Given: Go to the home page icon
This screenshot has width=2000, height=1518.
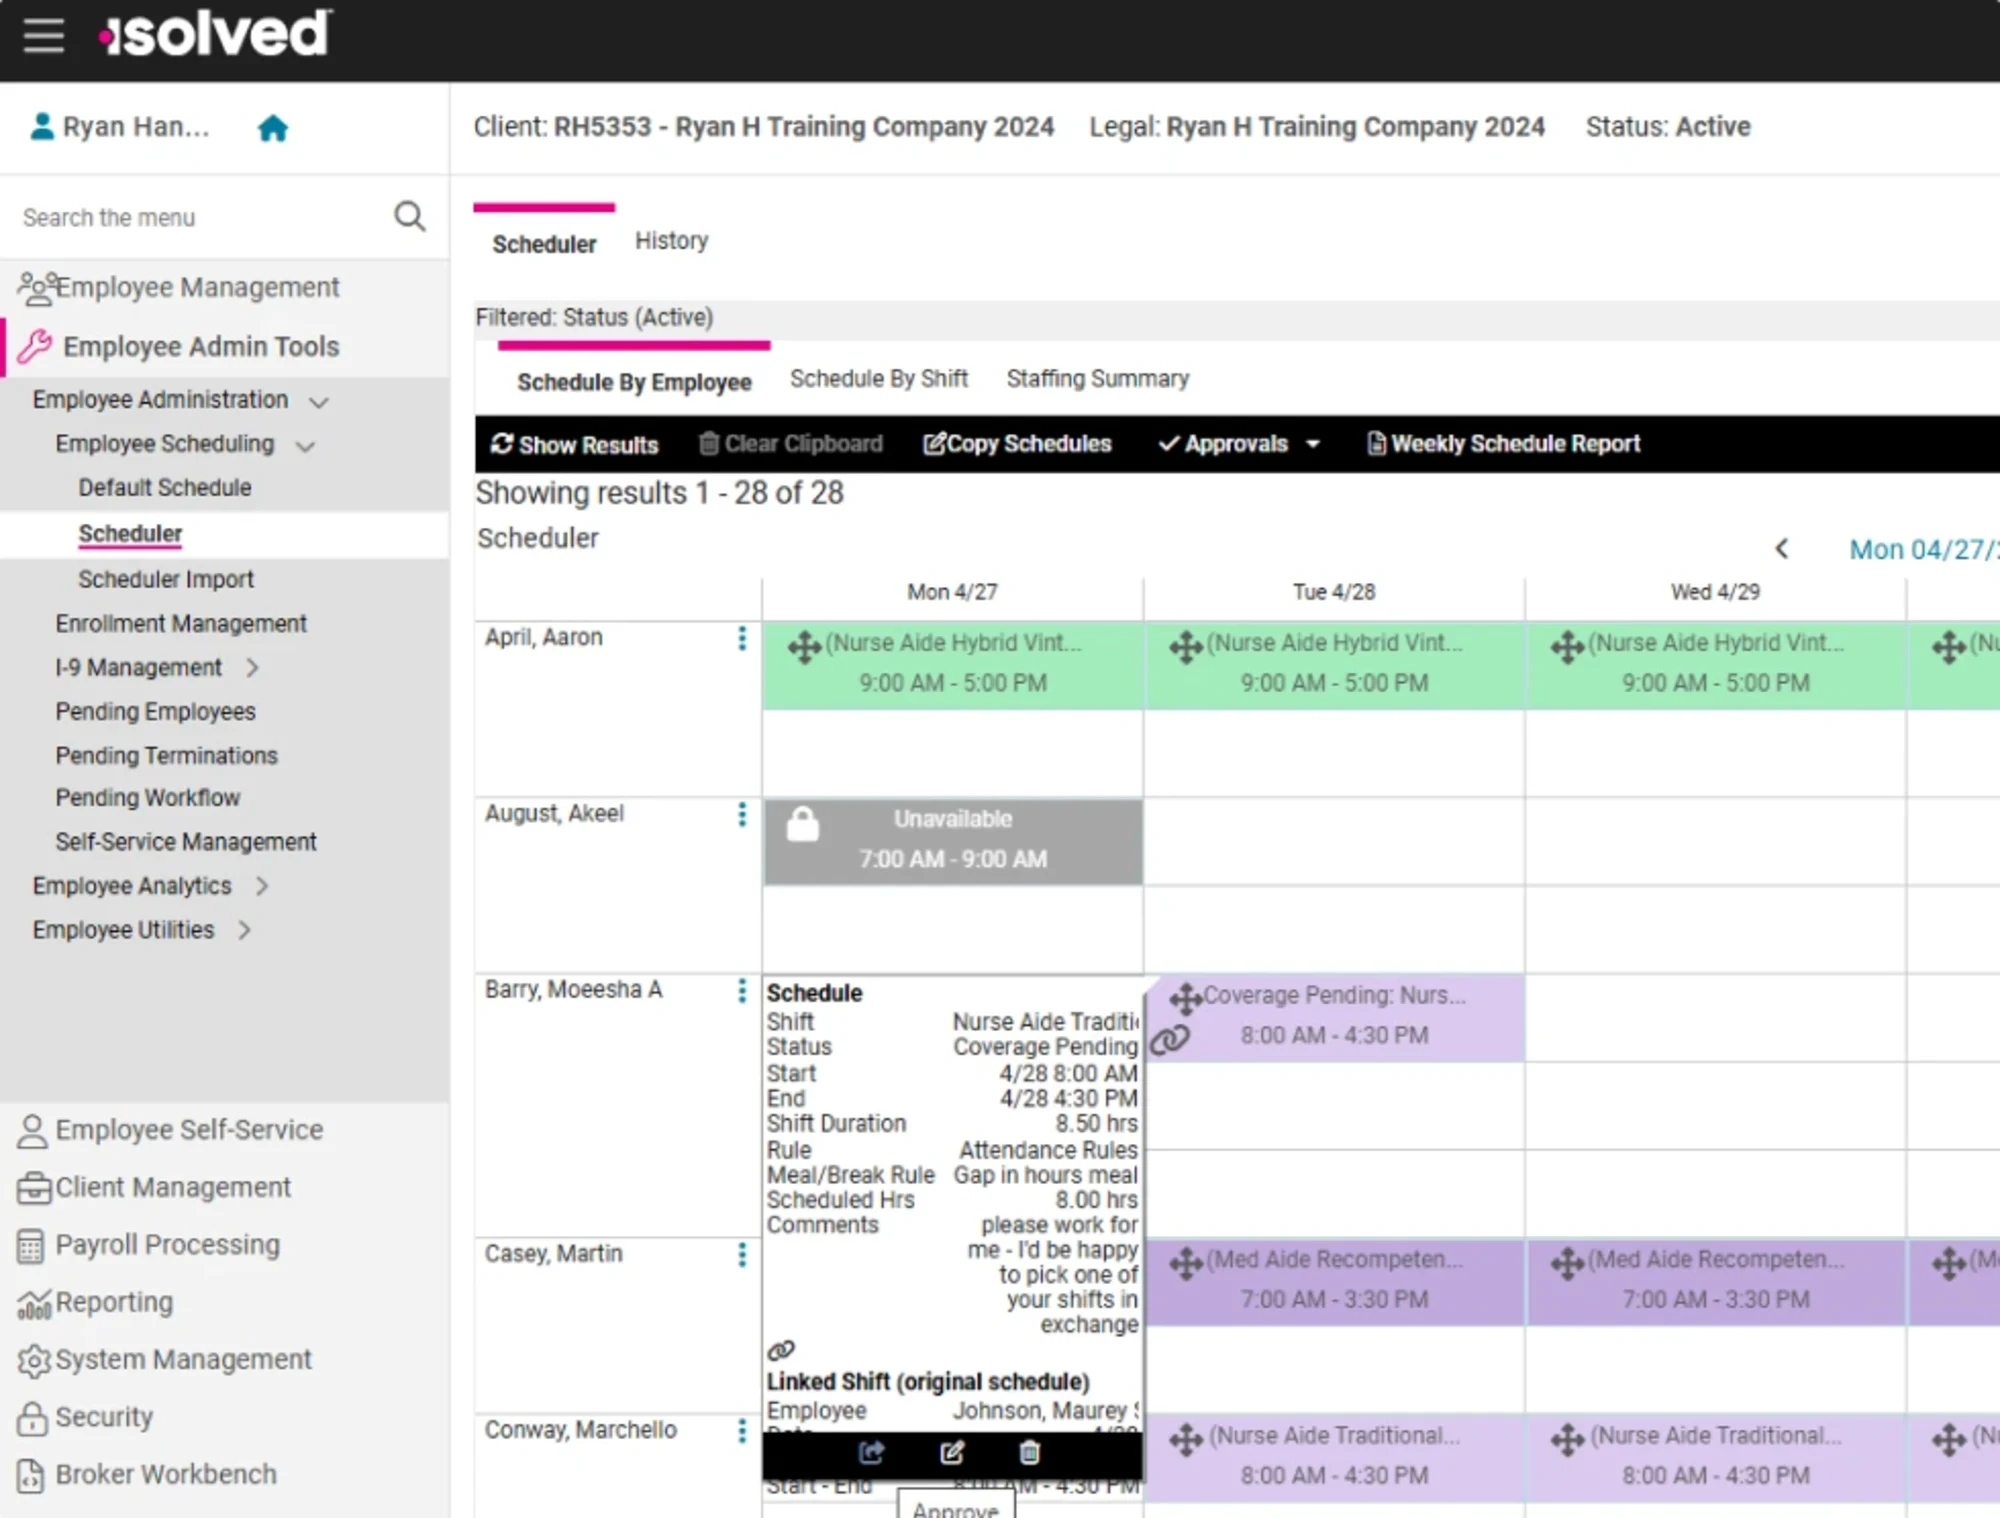Looking at the screenshot, I should [272, 128].
